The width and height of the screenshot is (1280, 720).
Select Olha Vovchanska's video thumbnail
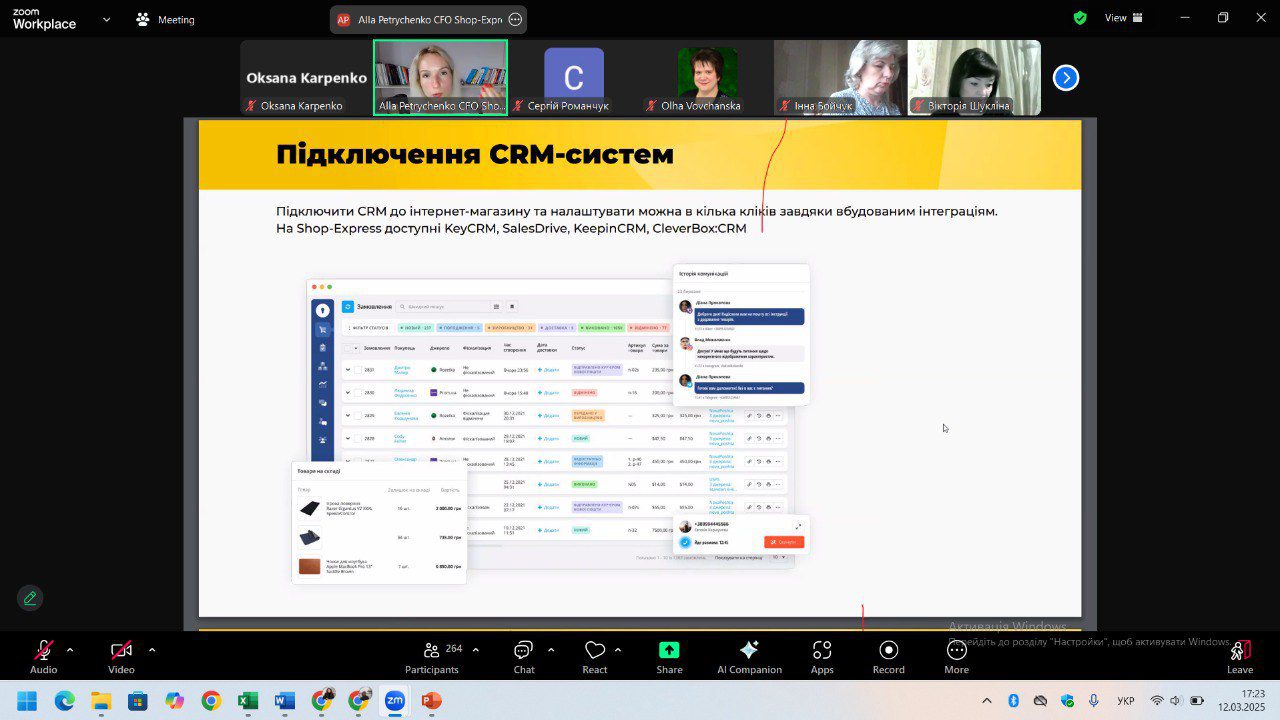pos(707,78)
